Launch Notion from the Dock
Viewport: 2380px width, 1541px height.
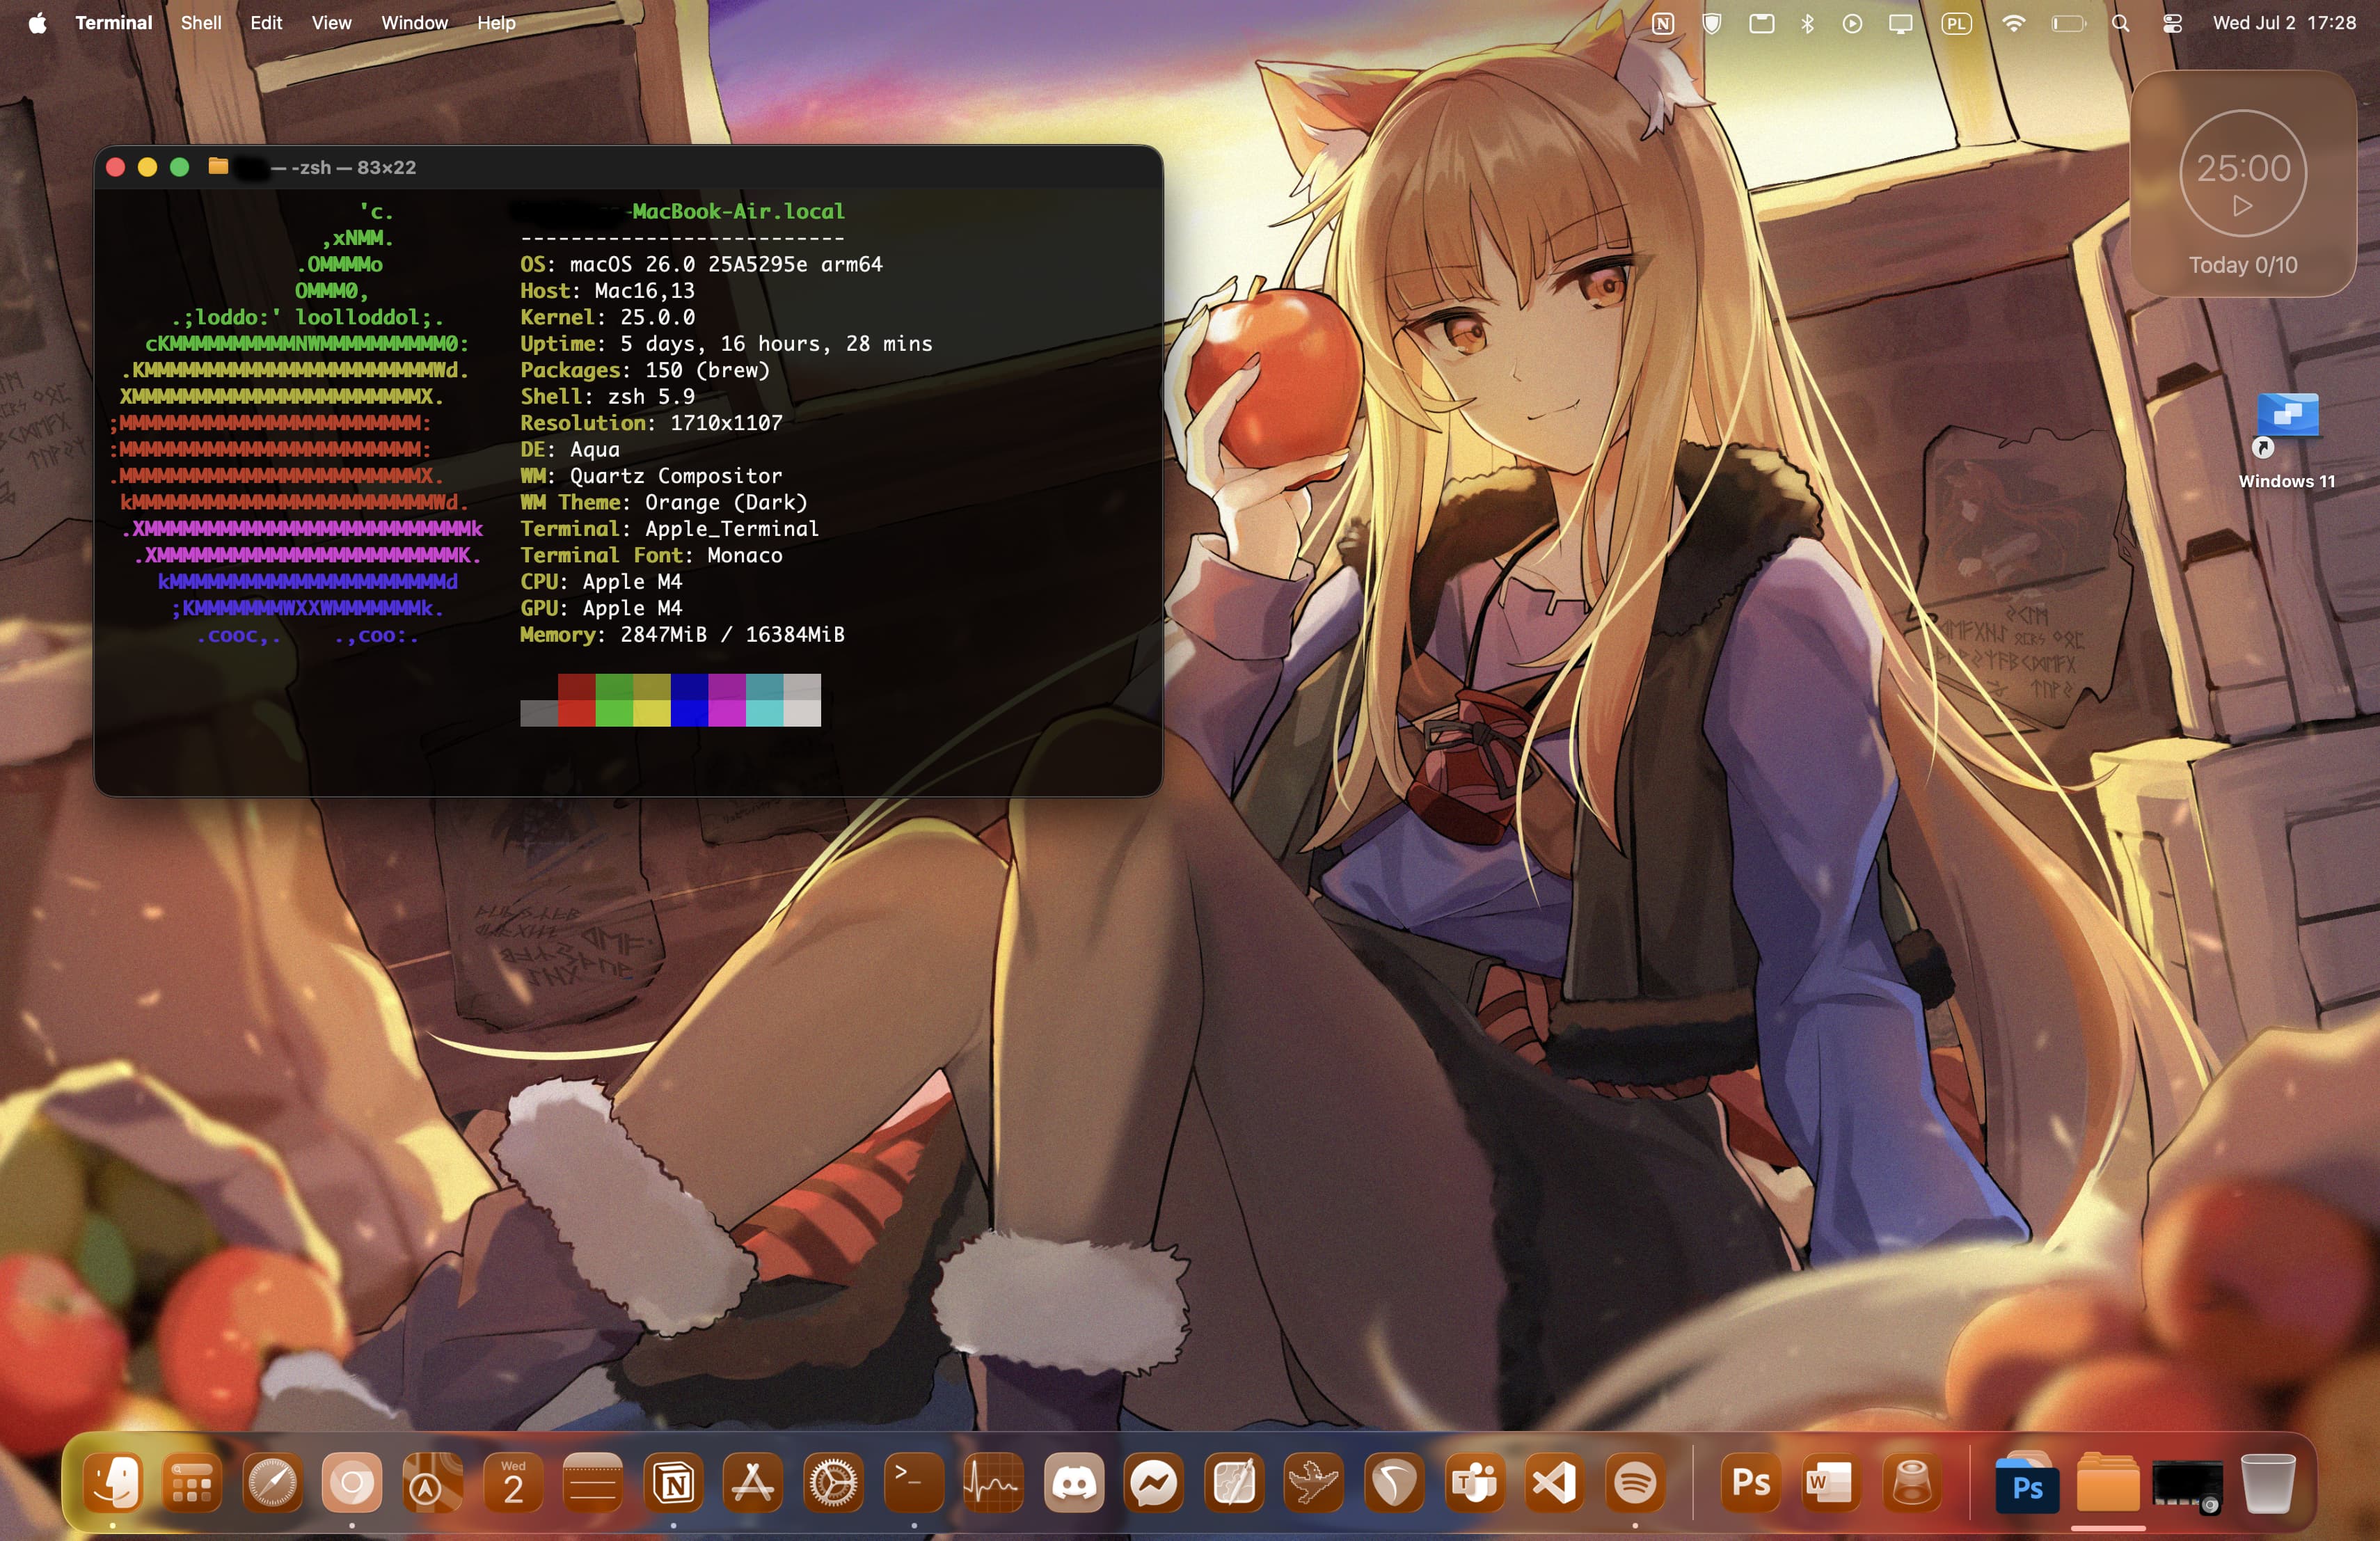[x=673, y=1483]
